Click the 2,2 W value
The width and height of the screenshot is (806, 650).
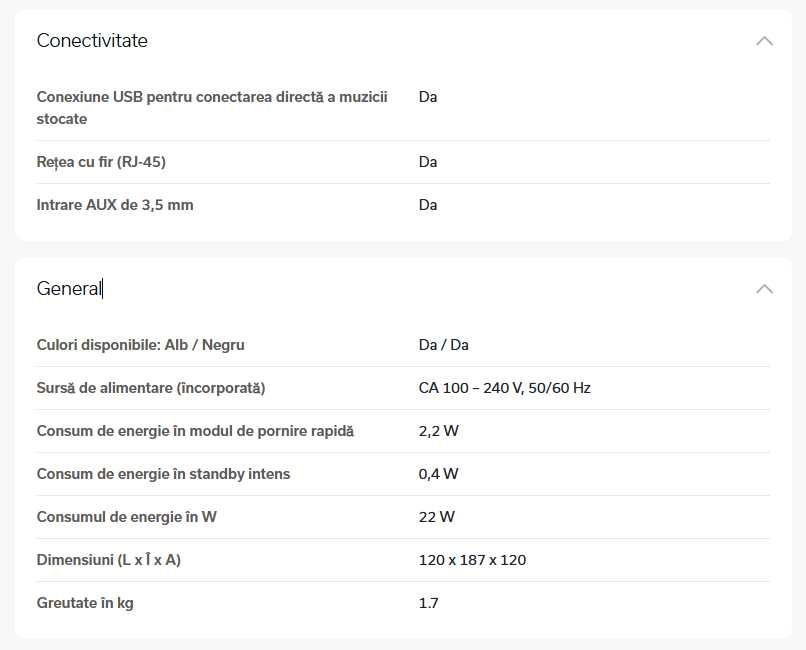[438, 431]
